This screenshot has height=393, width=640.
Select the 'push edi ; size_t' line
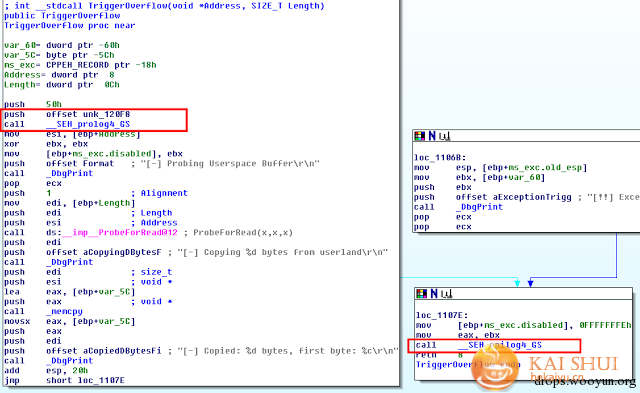88,272
